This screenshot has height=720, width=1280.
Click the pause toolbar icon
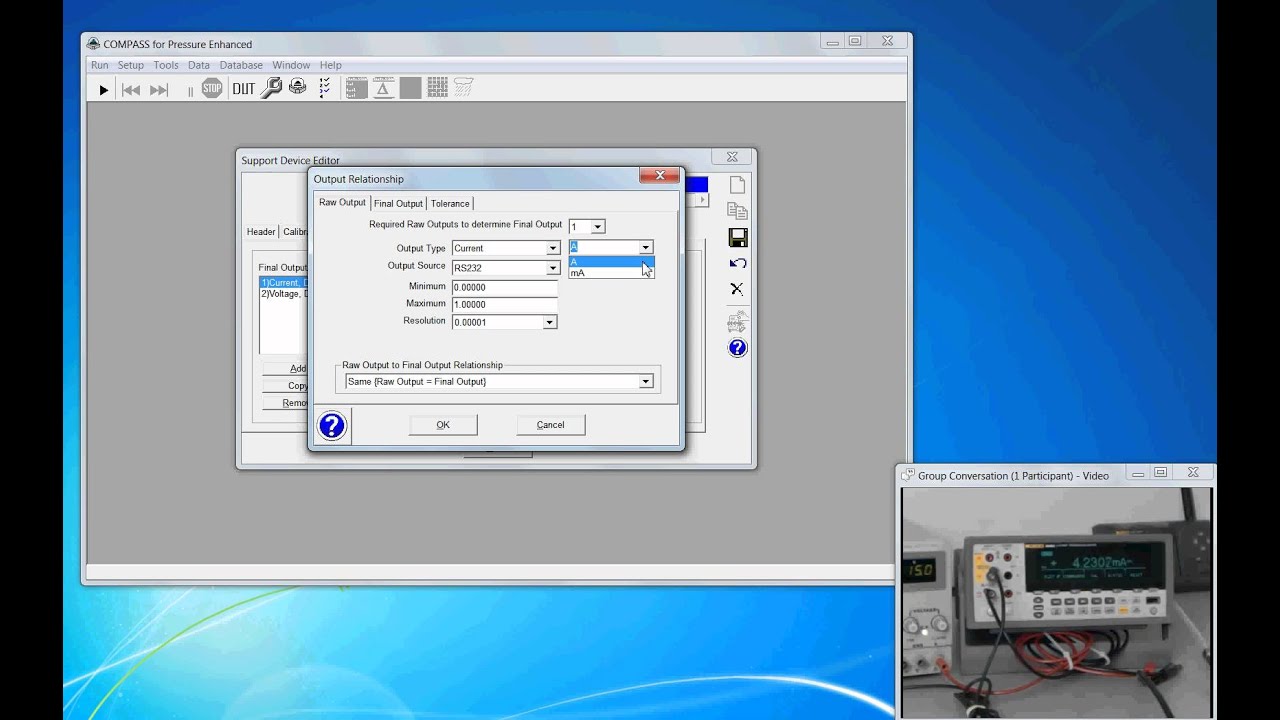click(190, 91)
